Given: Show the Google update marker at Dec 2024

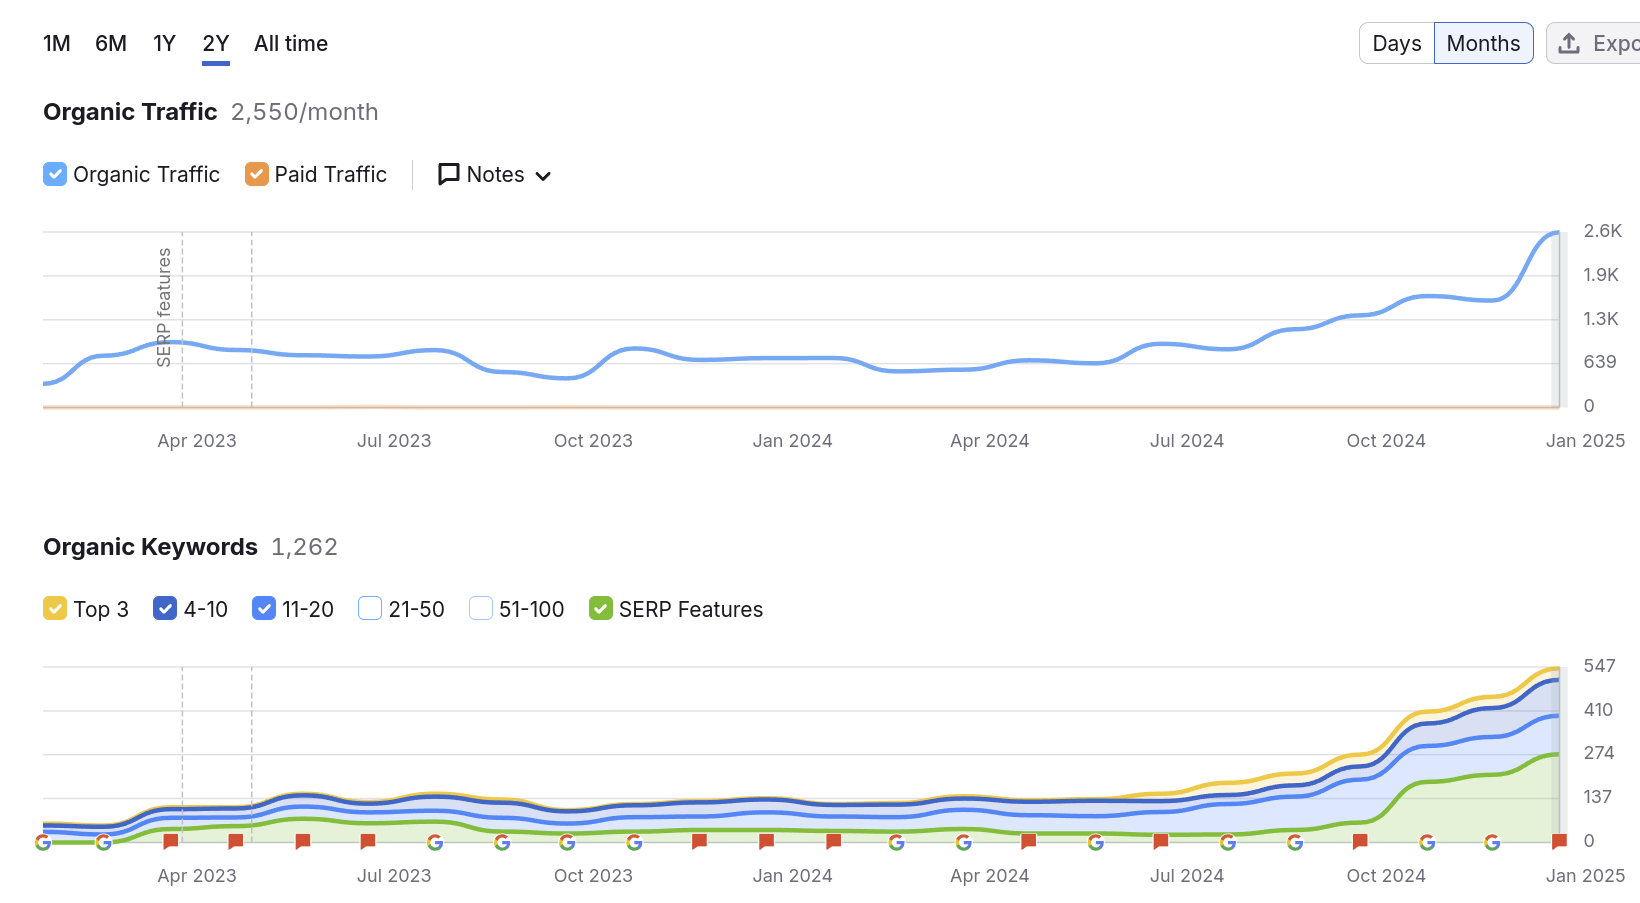Looking at the screenshot, I should 1492,842.
